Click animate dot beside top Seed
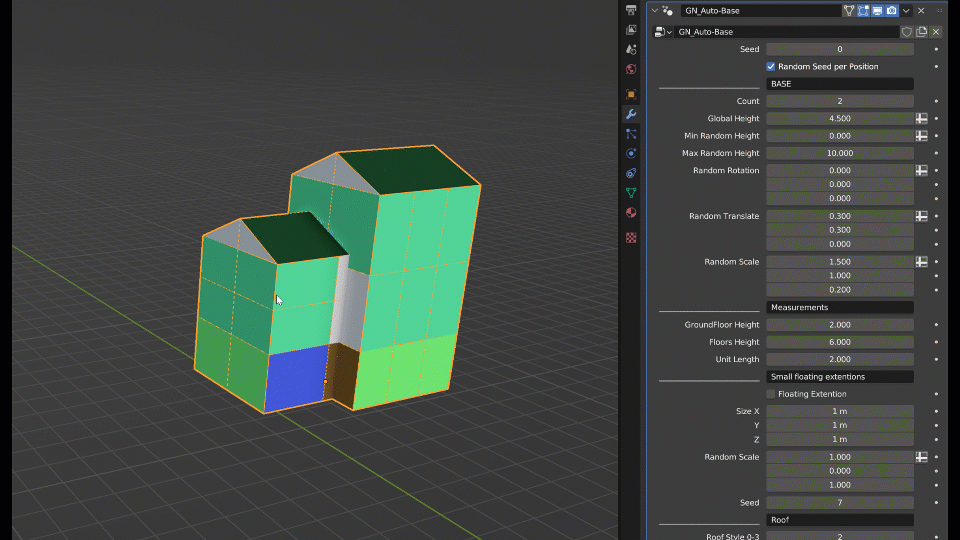 click(x=936, y=49)
